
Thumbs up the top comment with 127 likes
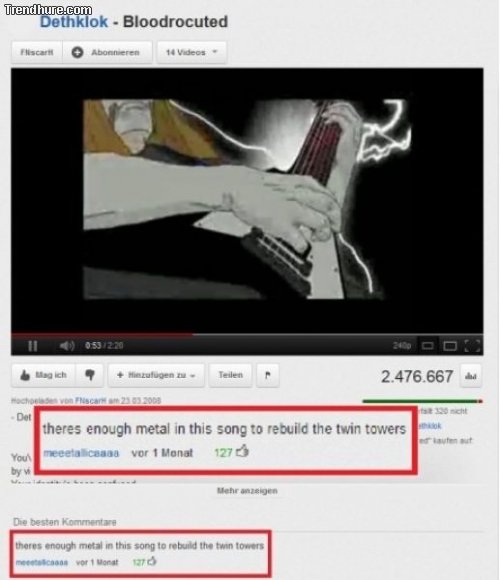[x=152, y=562]
